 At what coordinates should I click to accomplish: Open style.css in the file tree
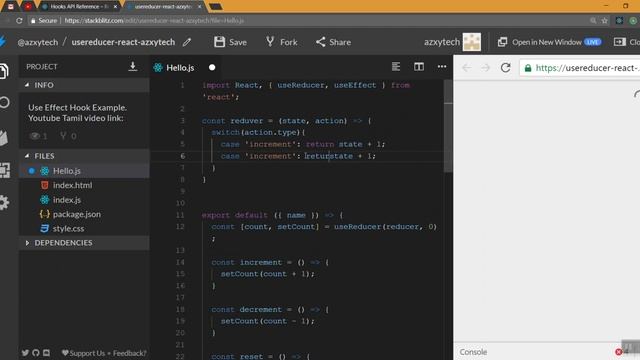pyautogui.click(x=84, y=229)
